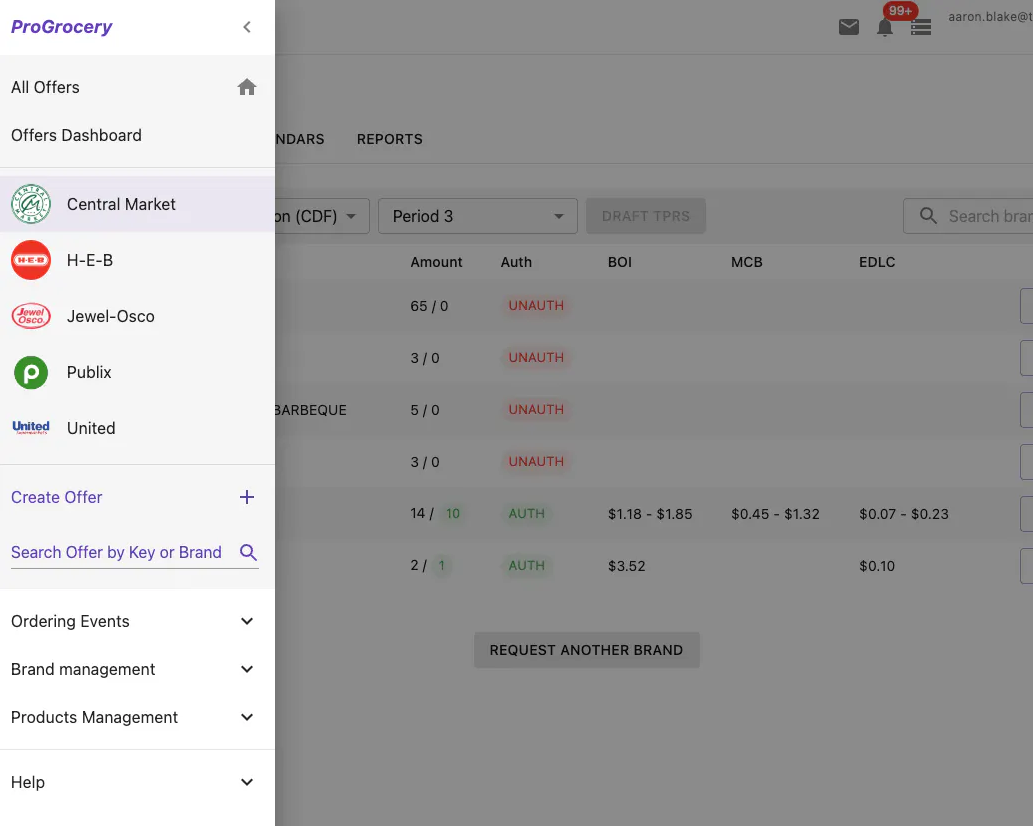Open the notifications bell
The image size is (1033, 826).
point(885,28)
